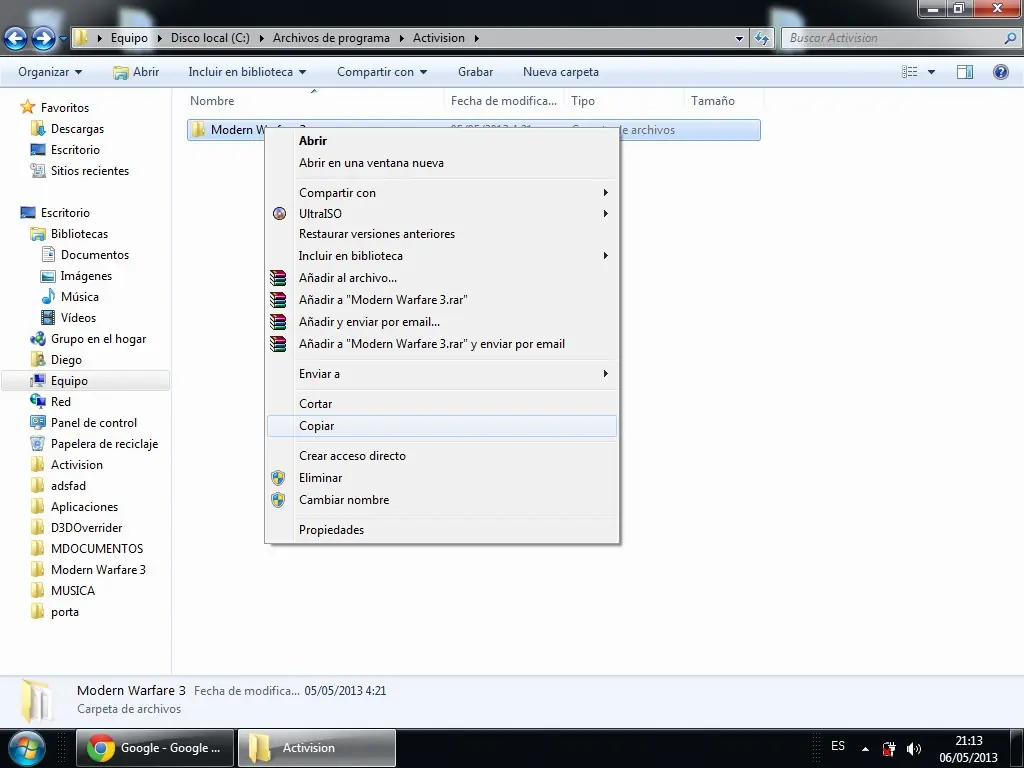Open the view options dropdown arrow

(x=931, y=72)
